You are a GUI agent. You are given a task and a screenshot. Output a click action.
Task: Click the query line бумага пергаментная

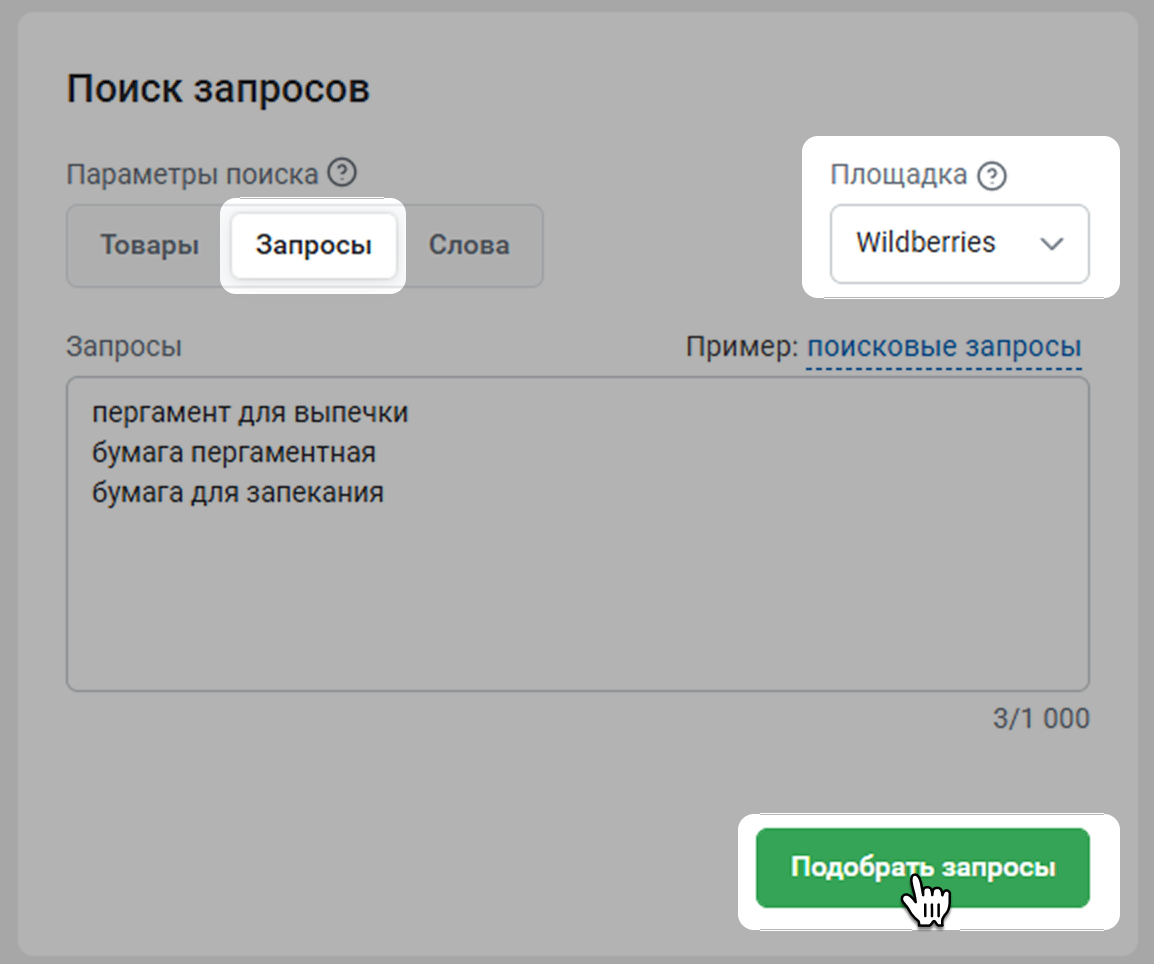(233, 453)
